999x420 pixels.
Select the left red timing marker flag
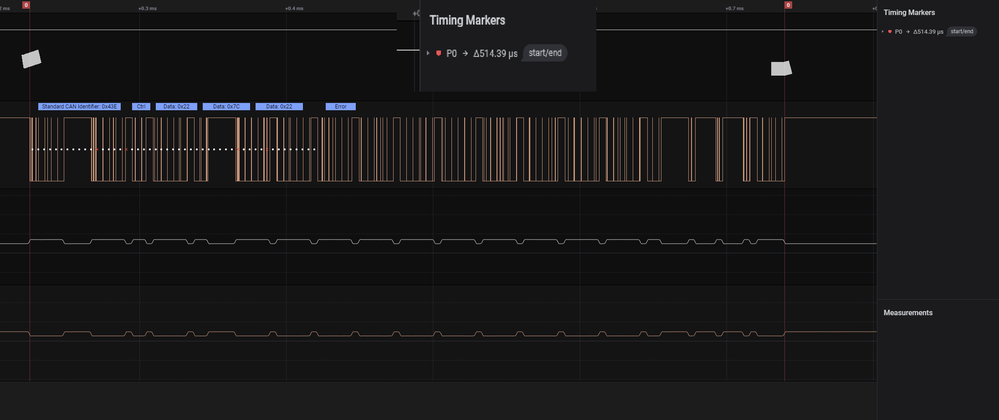coord(26,5)
